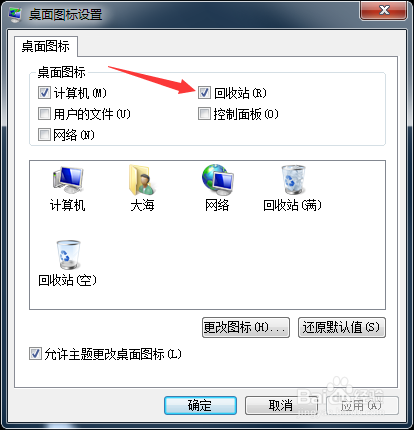Close the 桌面图标设置 dialog window
The width and height of the screenshot is (414, 430).
pos(384,11)
